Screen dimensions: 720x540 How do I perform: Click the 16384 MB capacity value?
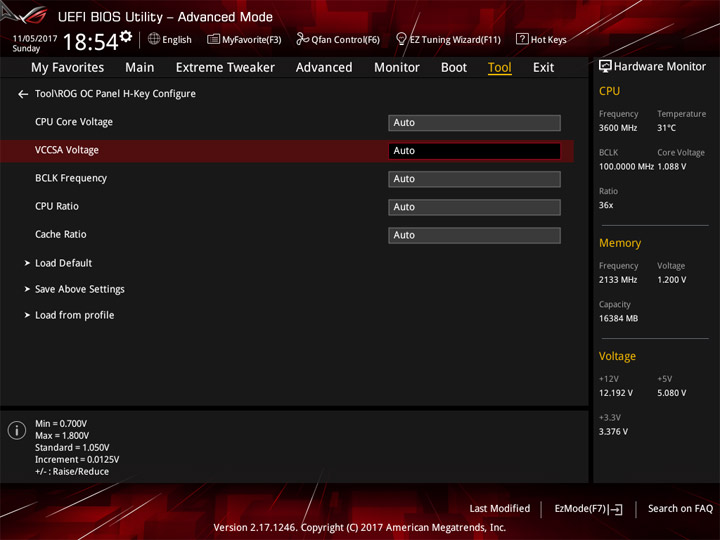click(x=618, y=318)
